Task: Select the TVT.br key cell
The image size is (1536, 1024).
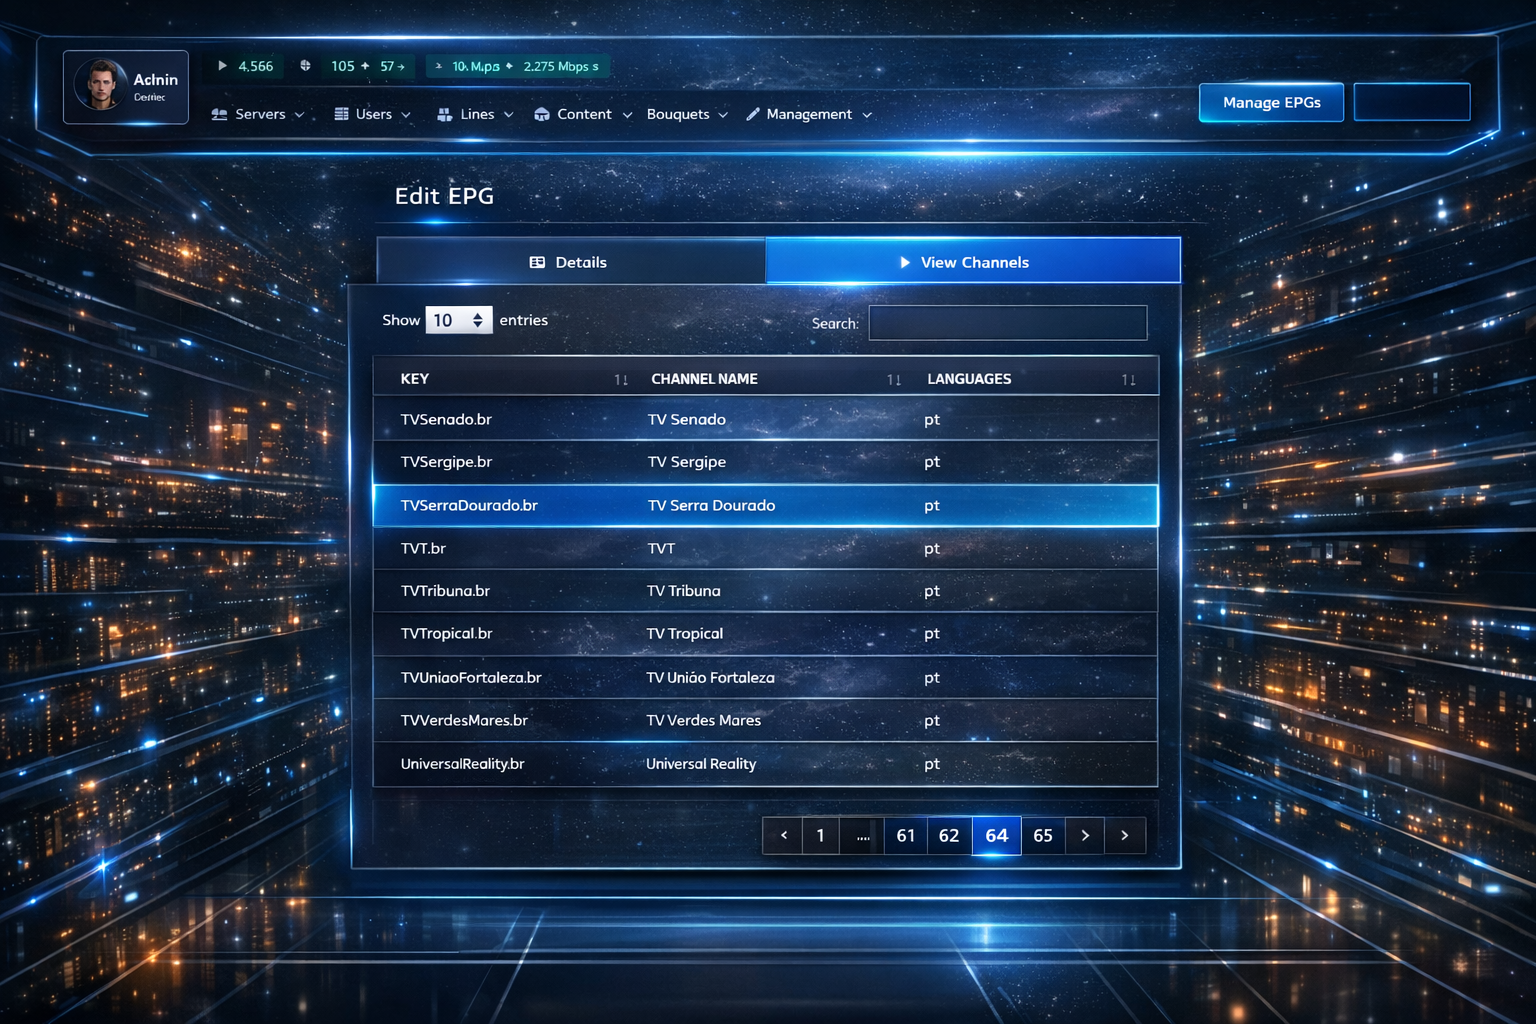Action: click(x=423, y=548)
